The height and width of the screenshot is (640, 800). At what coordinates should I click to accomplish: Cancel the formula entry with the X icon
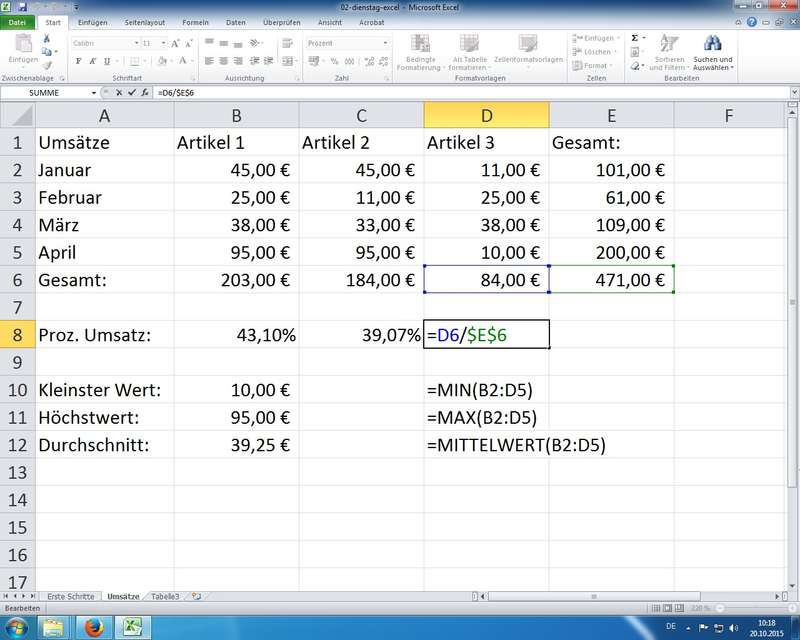(x=119, y=91)
